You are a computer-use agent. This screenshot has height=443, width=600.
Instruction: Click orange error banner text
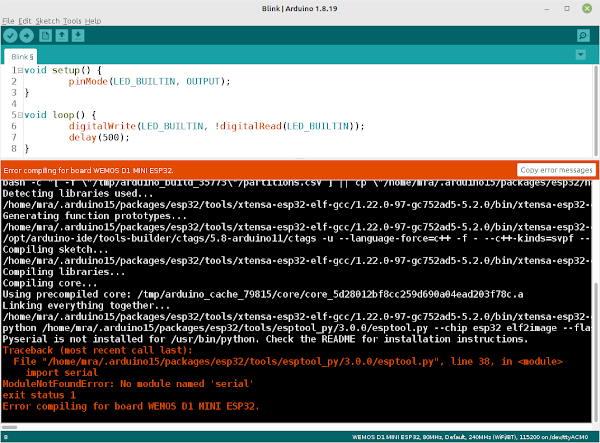click(88, 171)
